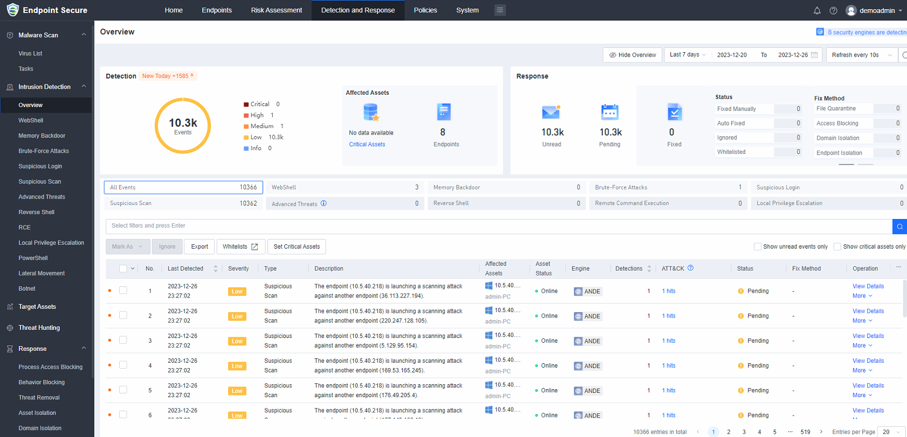
Task: Click View Details in row 3
Action: [x=868, y=336]
